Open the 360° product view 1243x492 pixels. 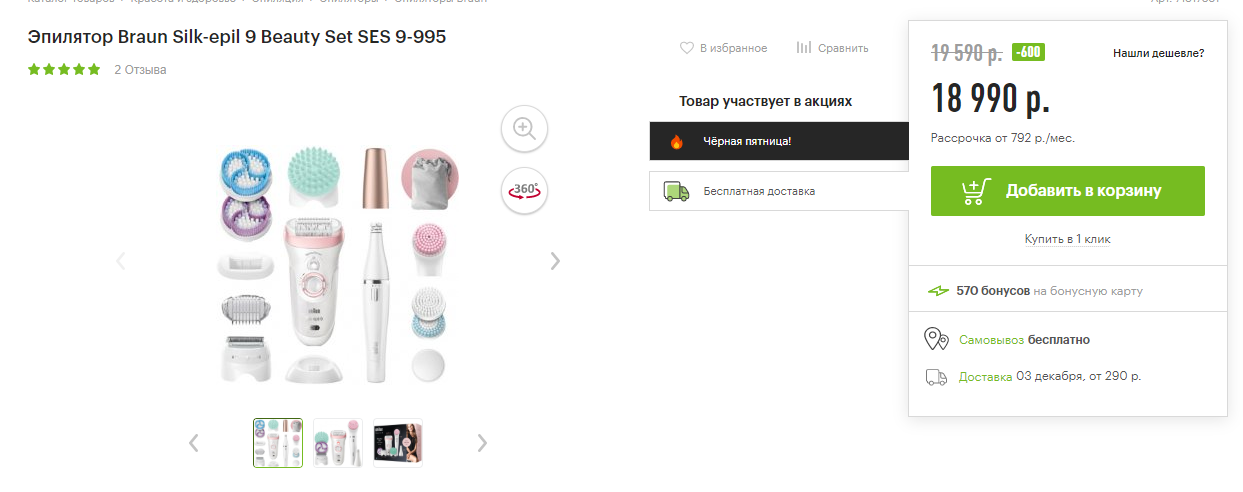524,190
